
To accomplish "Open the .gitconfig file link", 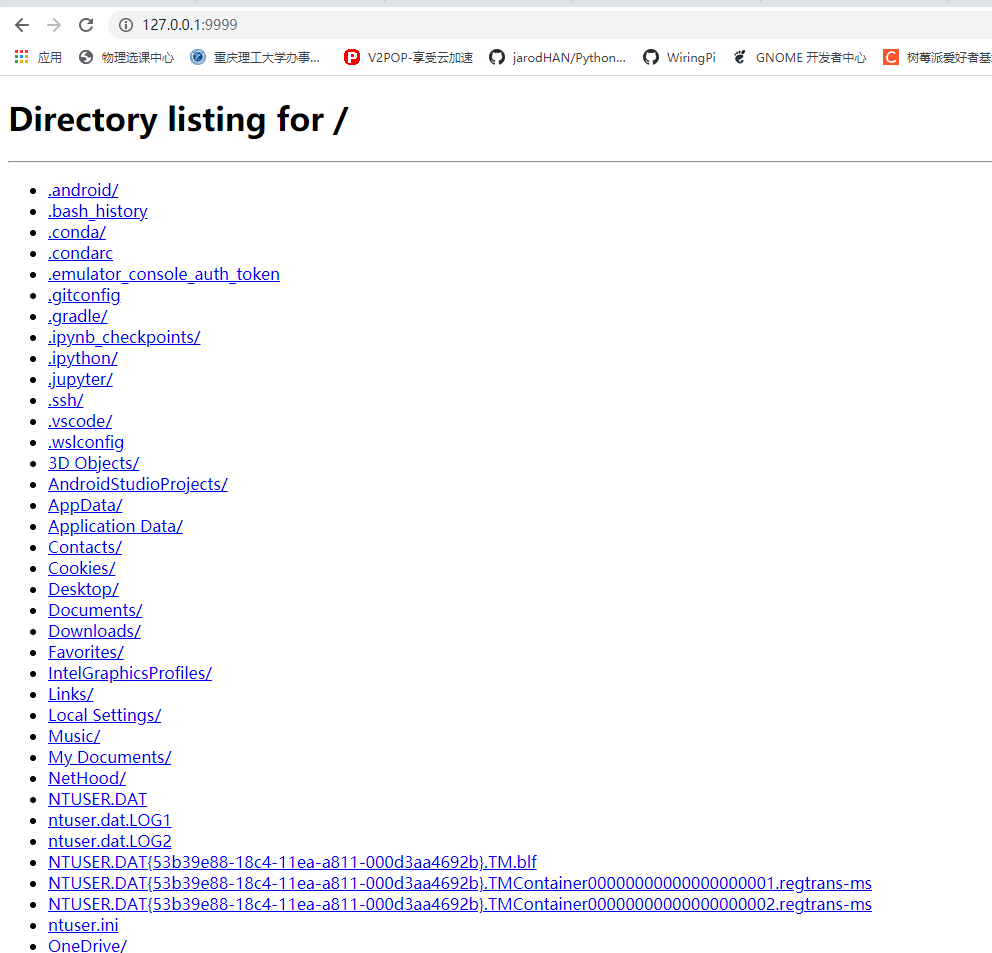I will 84,296.
